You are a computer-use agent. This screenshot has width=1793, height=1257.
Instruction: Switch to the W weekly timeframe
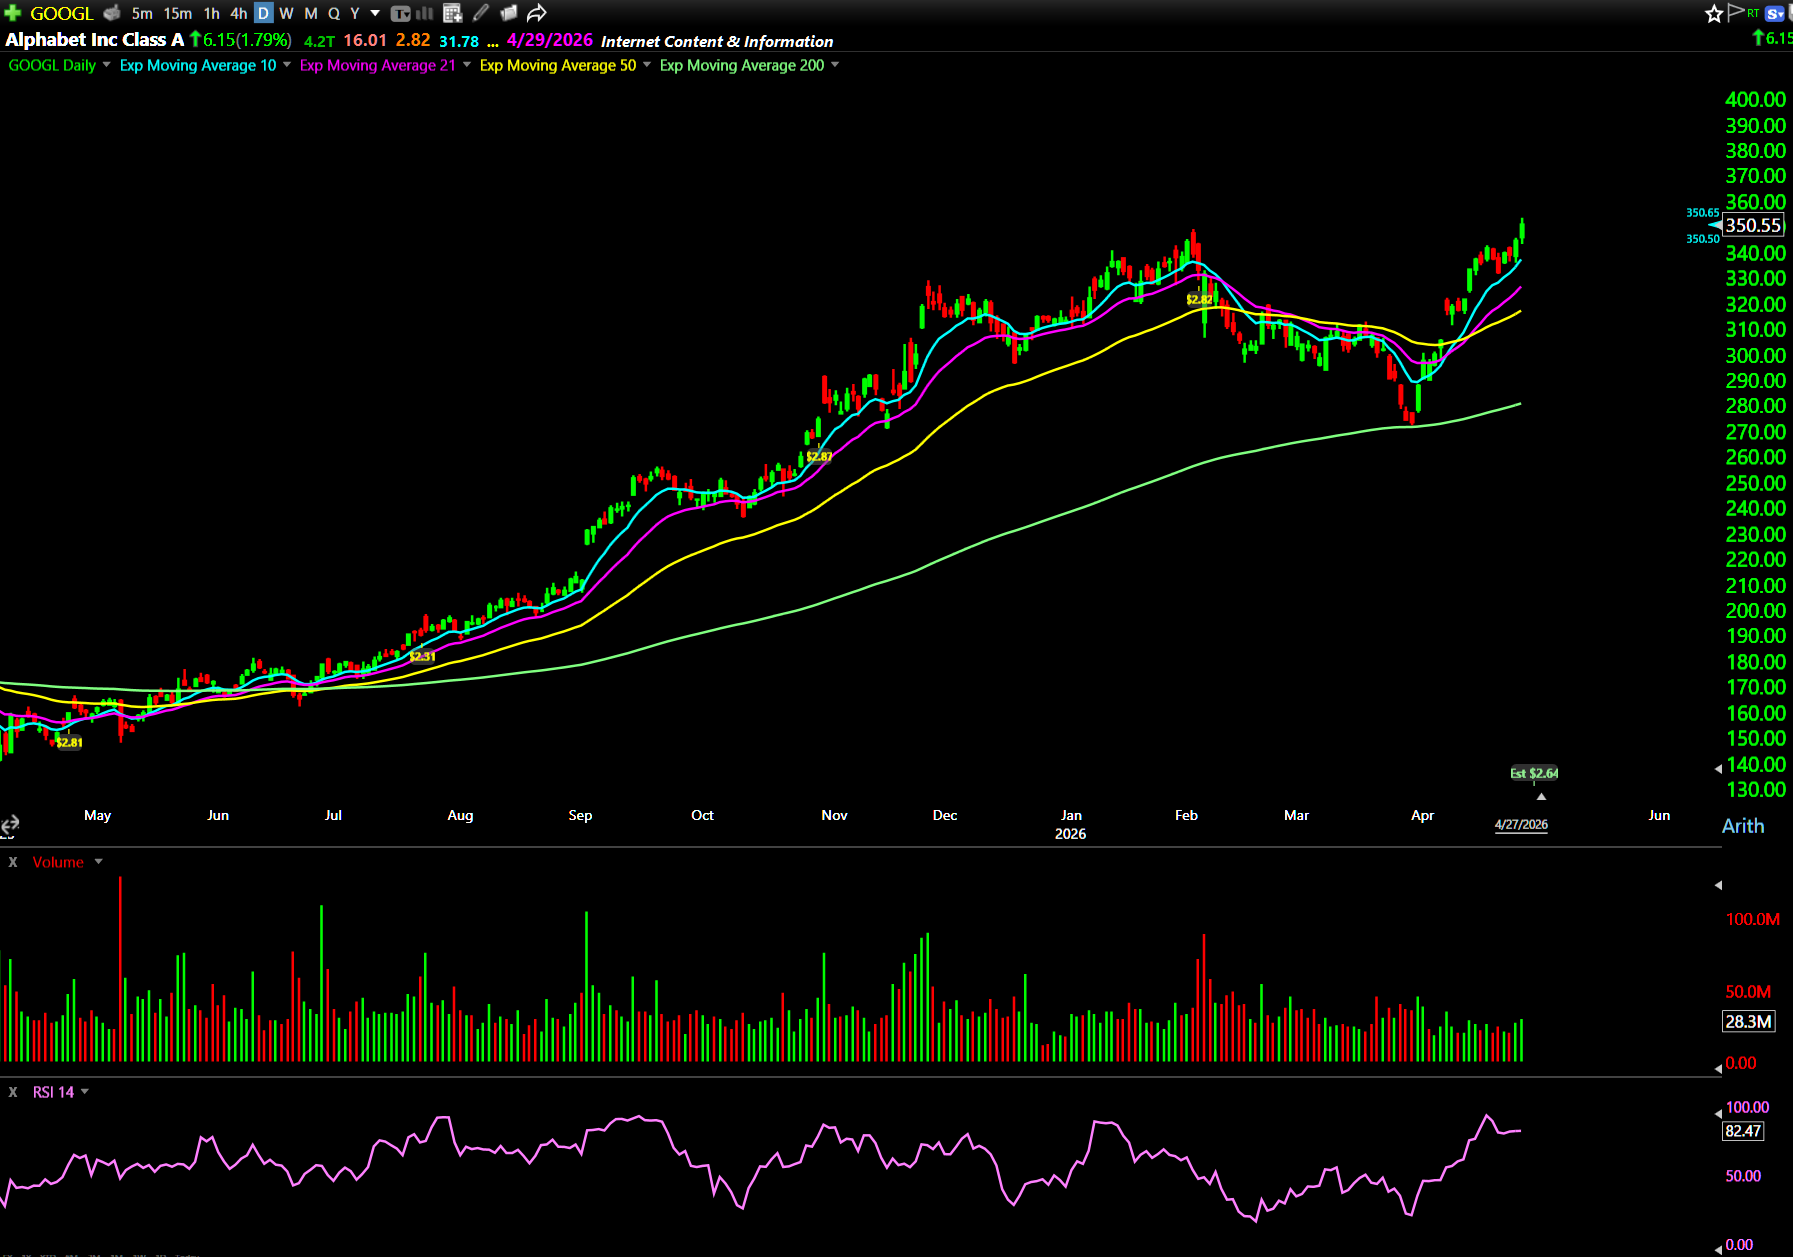point(286,13)
